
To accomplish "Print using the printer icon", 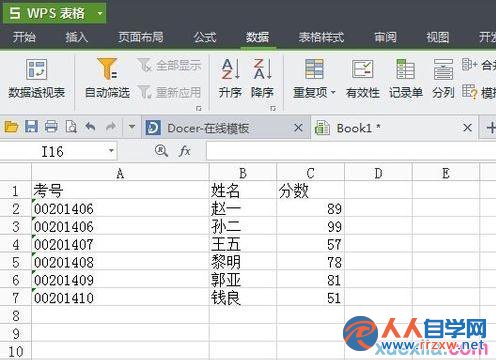I will point(51,127).
